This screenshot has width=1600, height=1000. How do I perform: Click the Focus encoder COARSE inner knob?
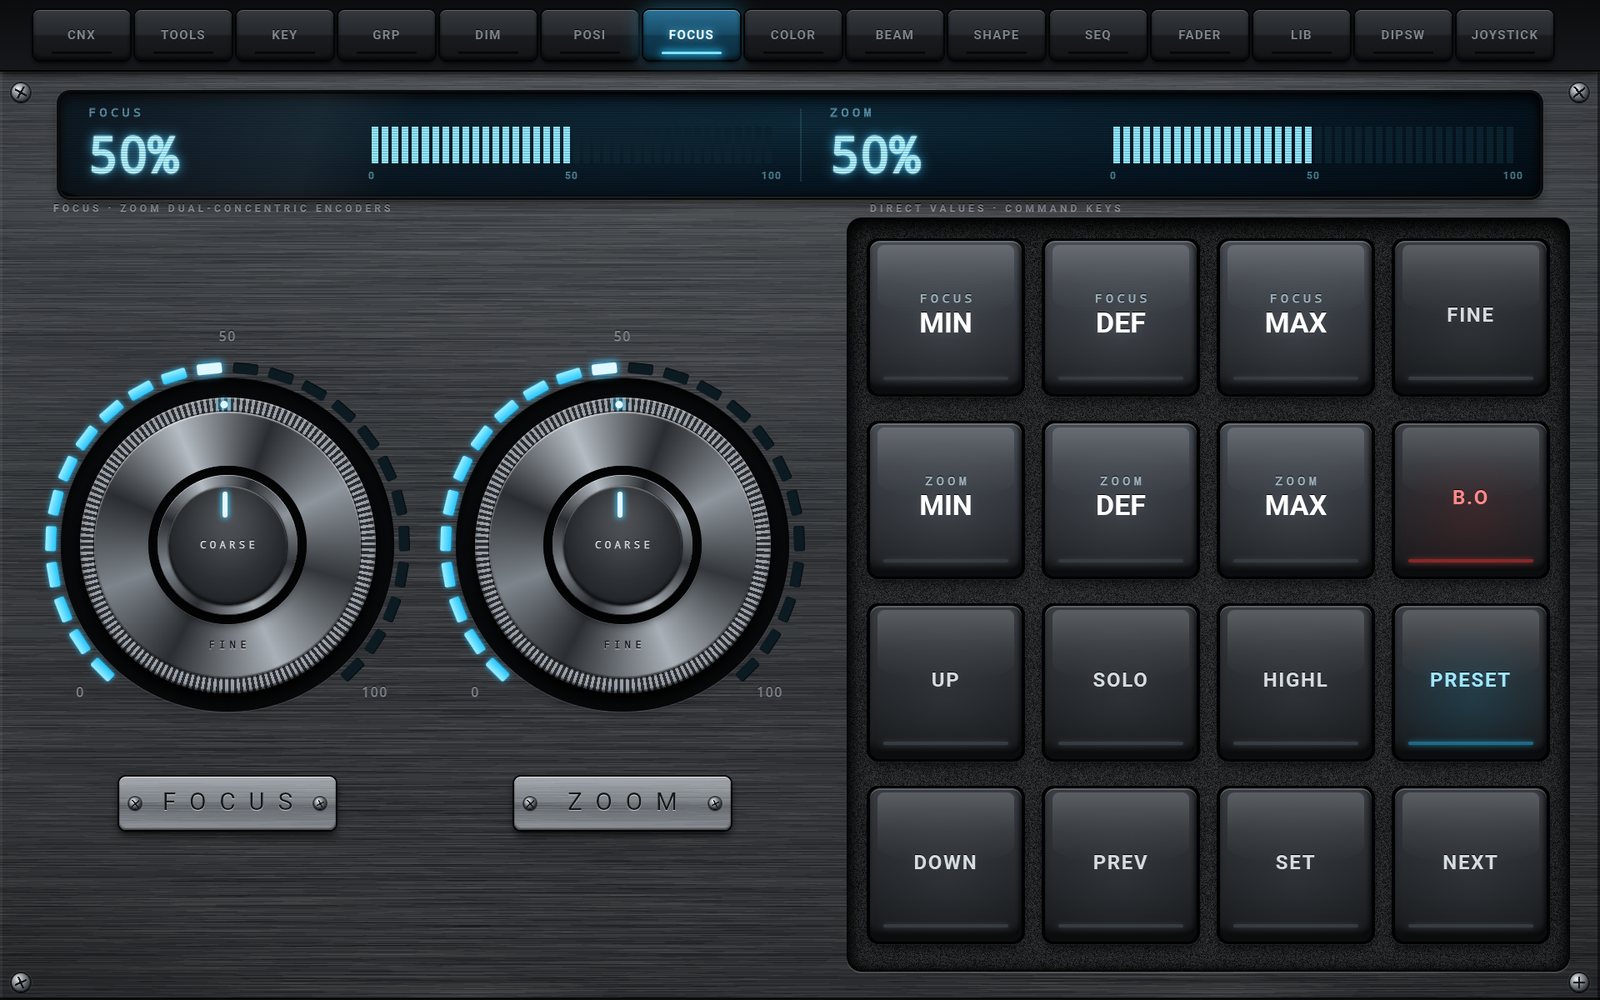pyautogui.click(x=228, y=545)
